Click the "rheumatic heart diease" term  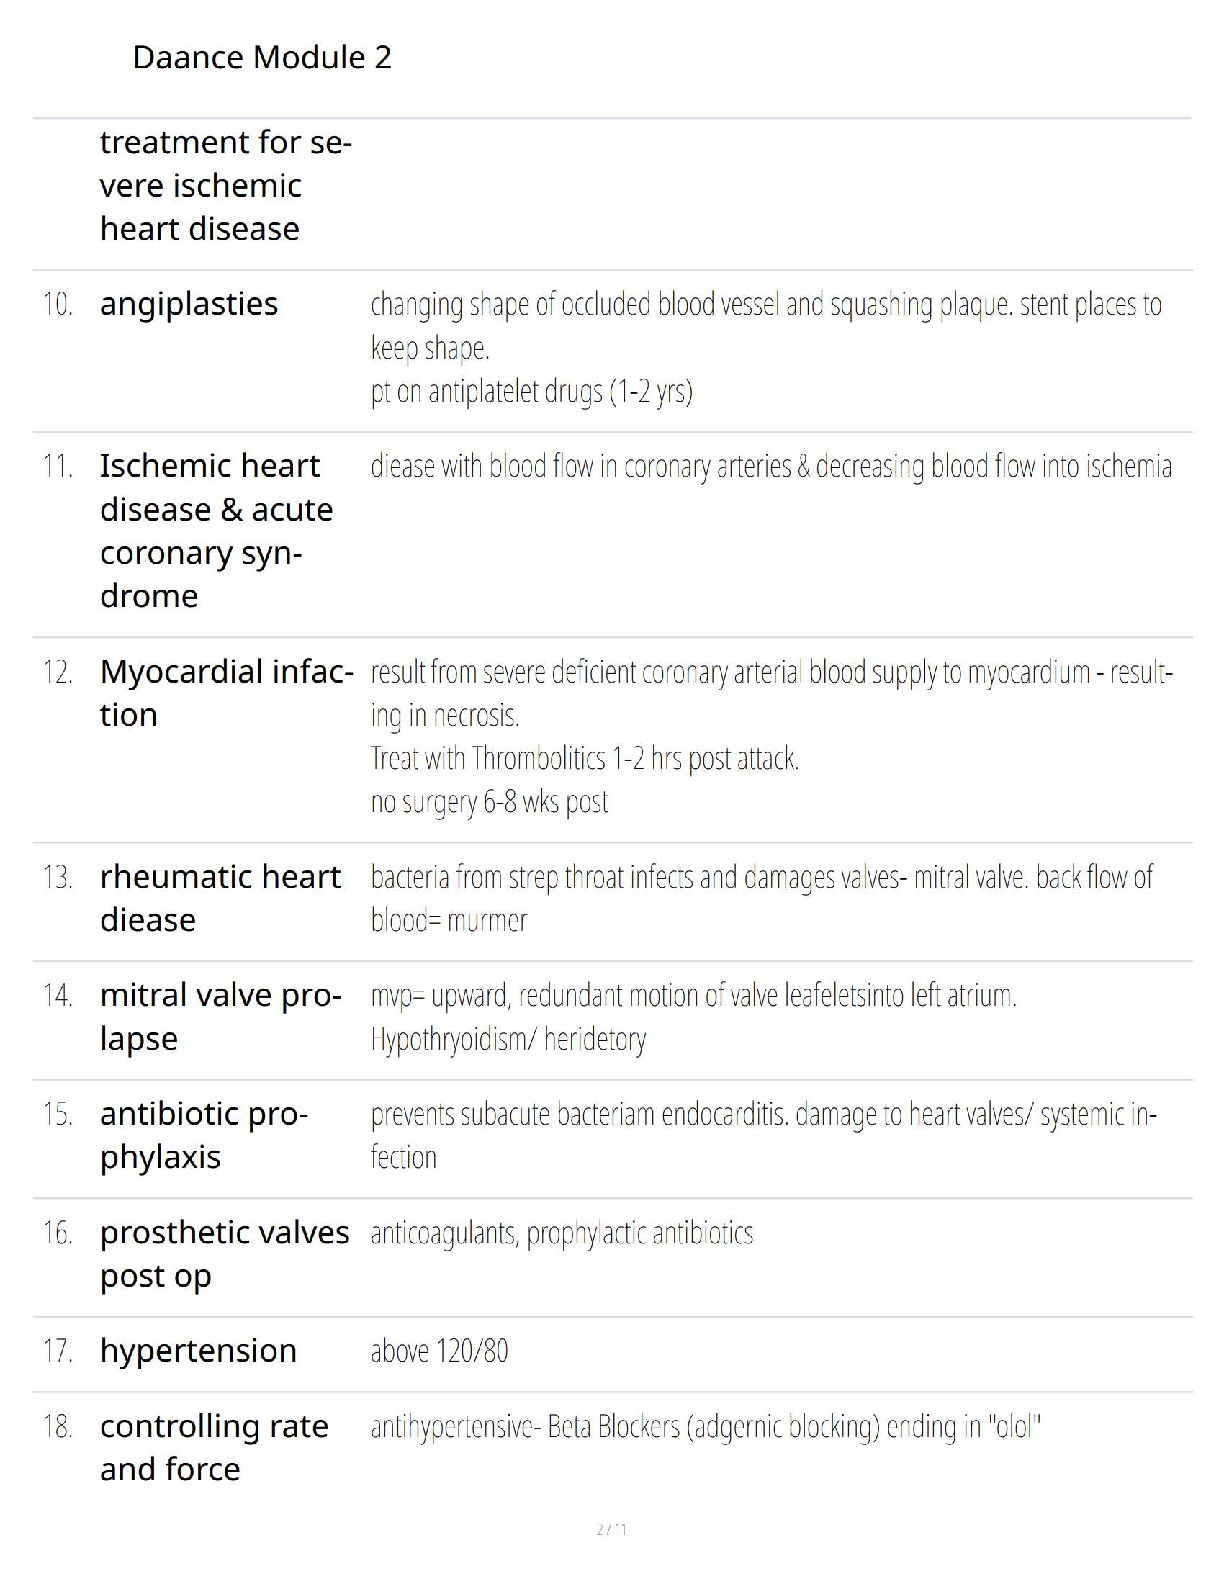tap(220, 898)
